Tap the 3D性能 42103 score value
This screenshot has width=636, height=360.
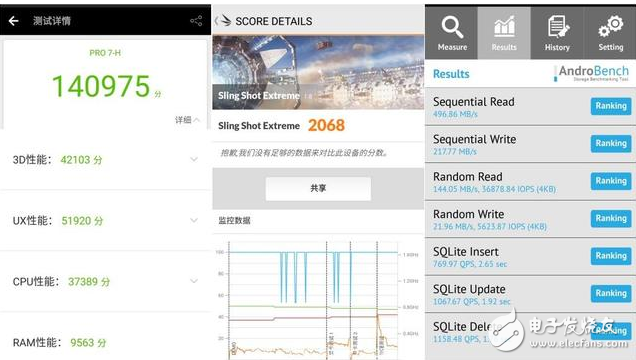(81, 160)
